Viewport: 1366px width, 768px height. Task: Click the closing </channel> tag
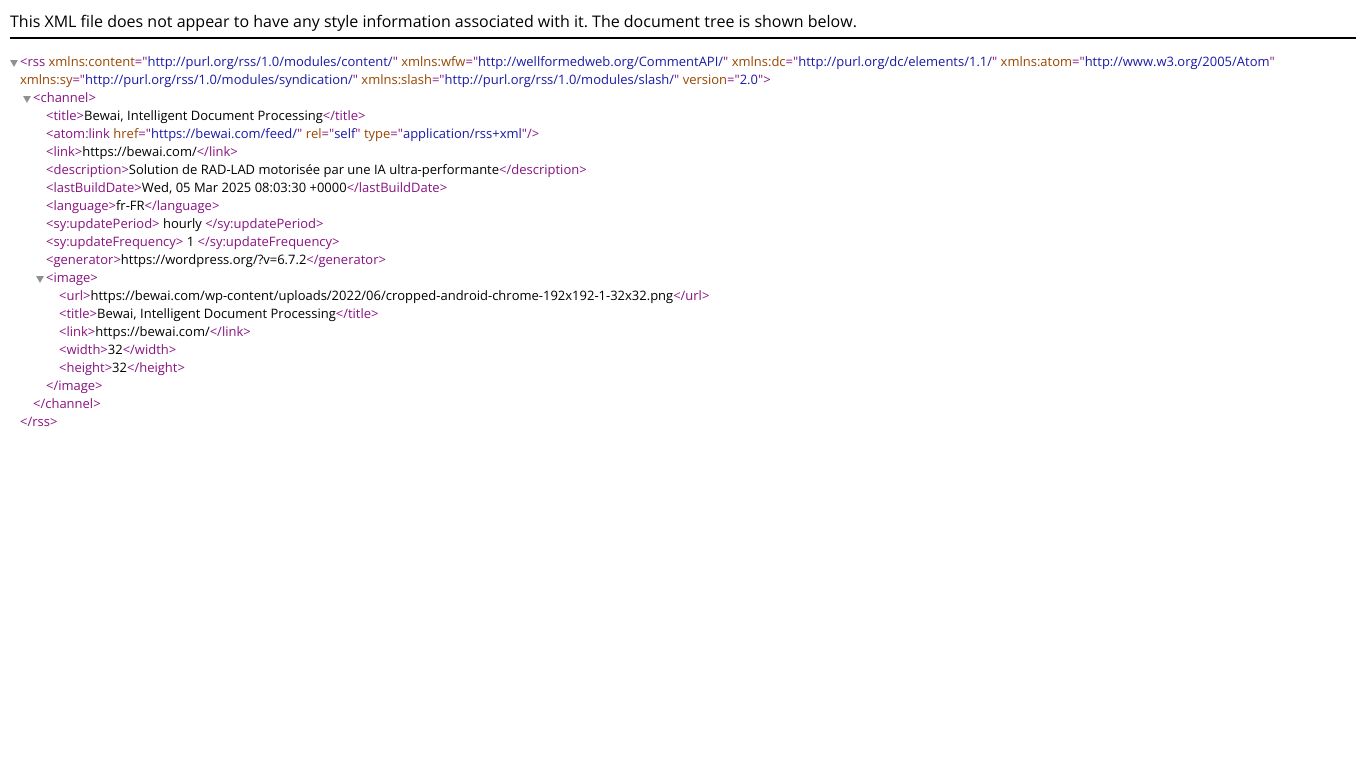pyautogui.click(x=67, y=403)
